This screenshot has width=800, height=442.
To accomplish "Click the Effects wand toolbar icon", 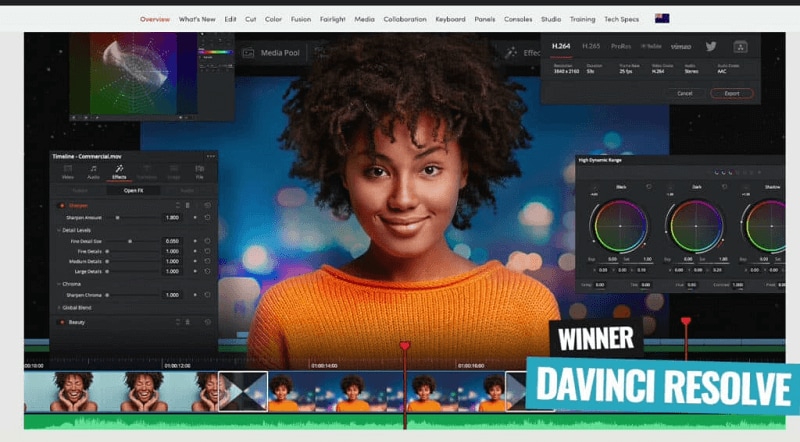I will 511,53.
